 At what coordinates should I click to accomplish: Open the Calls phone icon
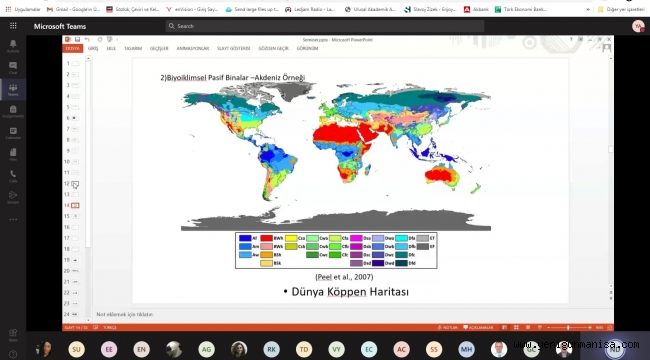click(x=13, y=176)
